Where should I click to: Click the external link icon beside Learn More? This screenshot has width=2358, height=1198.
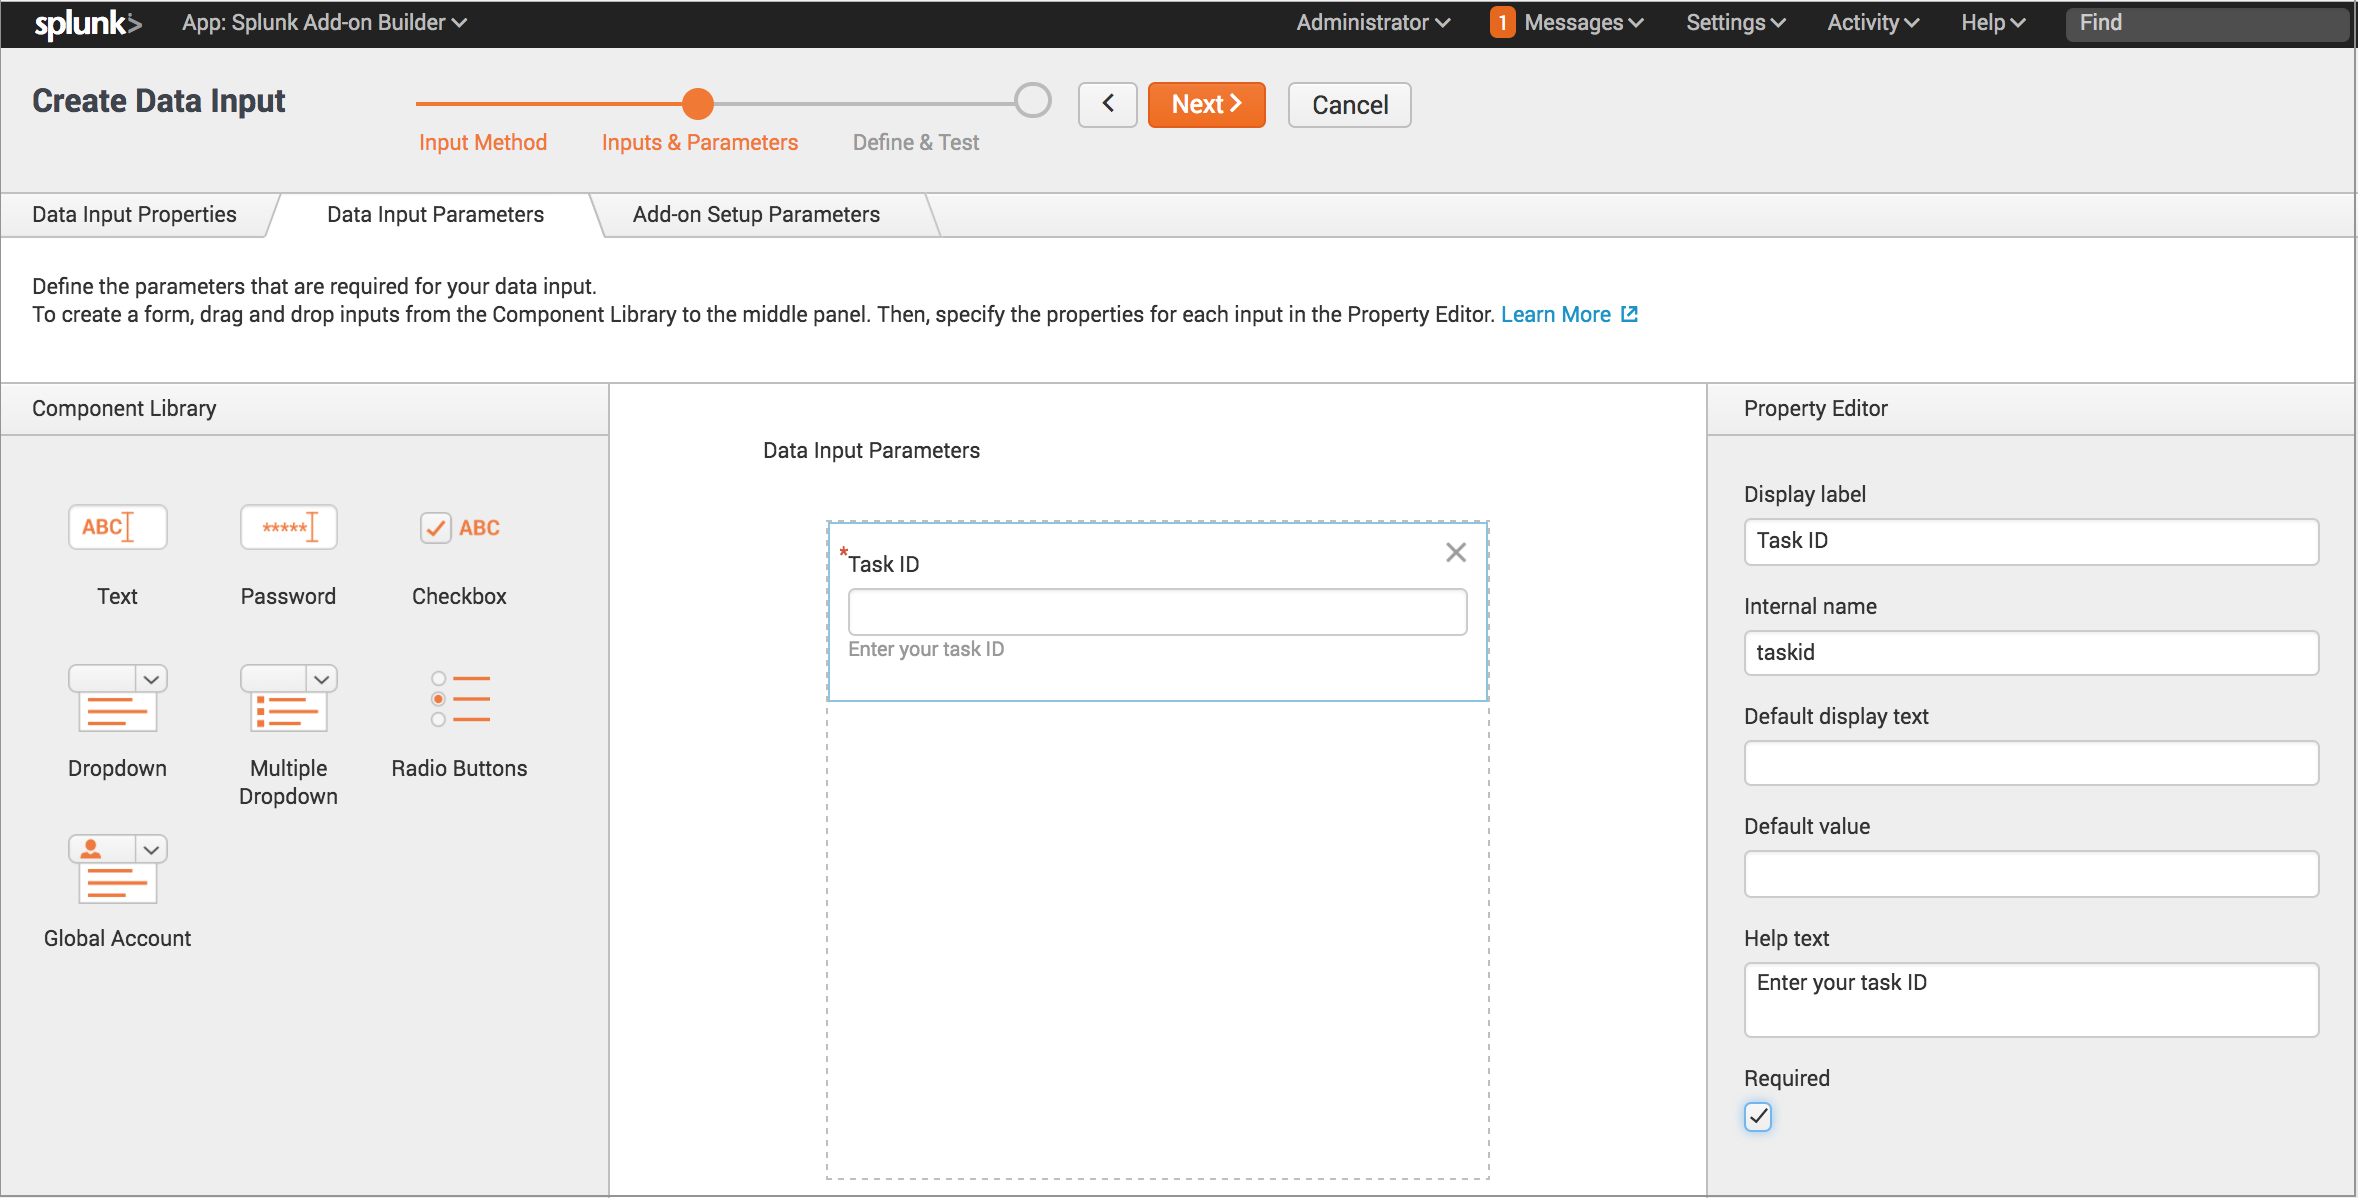tap(1629, 314)
